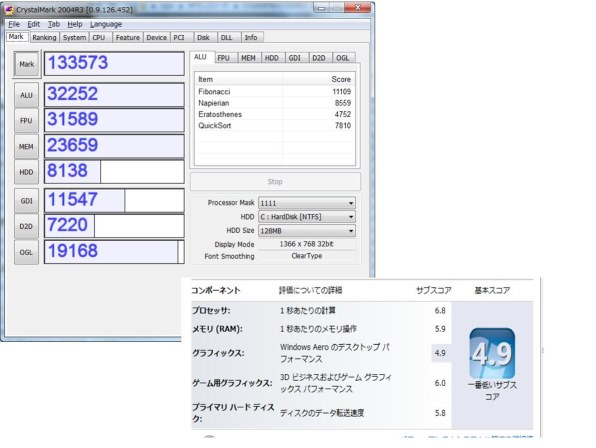596x448 pixels.
Task: Select the Napierian result row
Action: click(275, 103)
